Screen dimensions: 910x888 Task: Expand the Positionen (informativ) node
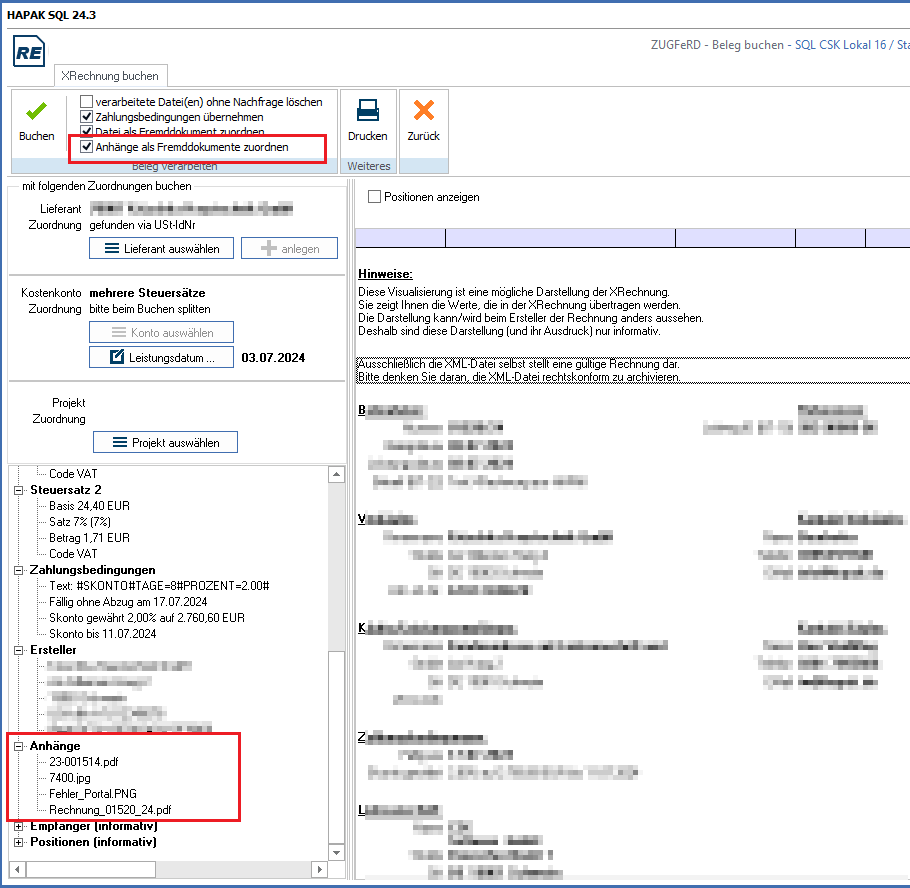click(19, 842)
